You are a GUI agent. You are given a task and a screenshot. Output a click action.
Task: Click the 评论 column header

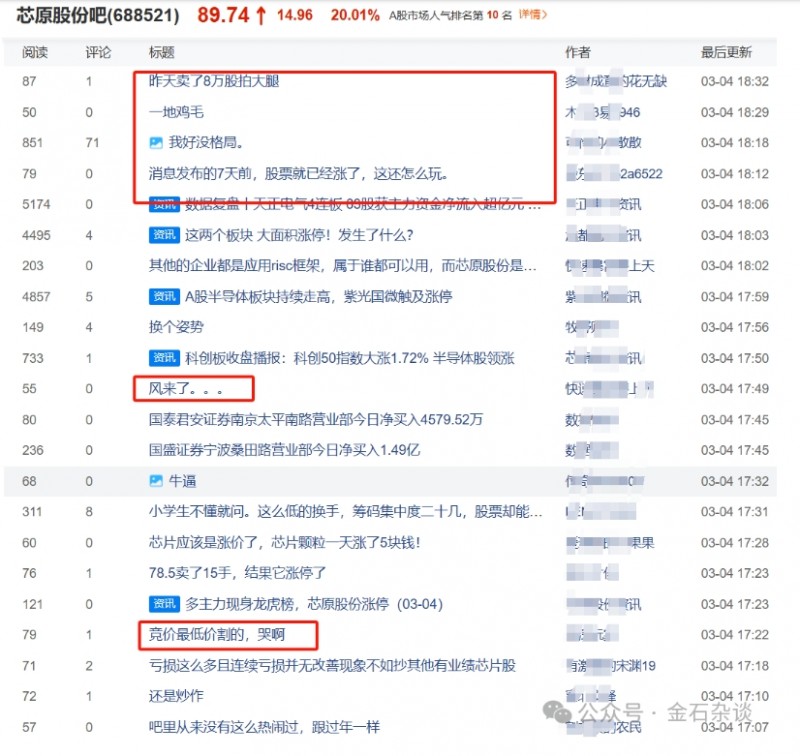[98, 52]
